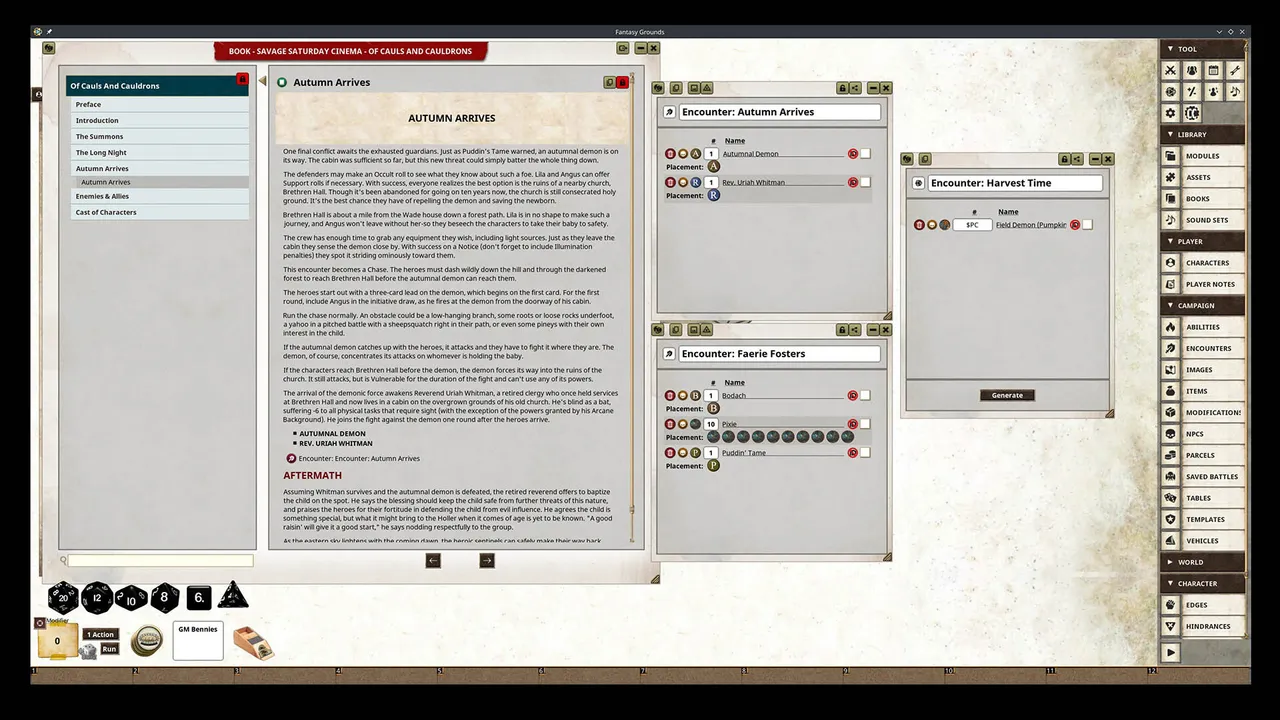Collapse the CAMPAIGN sidebar section
This screenshot has width=1280, height=720.
pyautogui.click(x=1202, y=305)
